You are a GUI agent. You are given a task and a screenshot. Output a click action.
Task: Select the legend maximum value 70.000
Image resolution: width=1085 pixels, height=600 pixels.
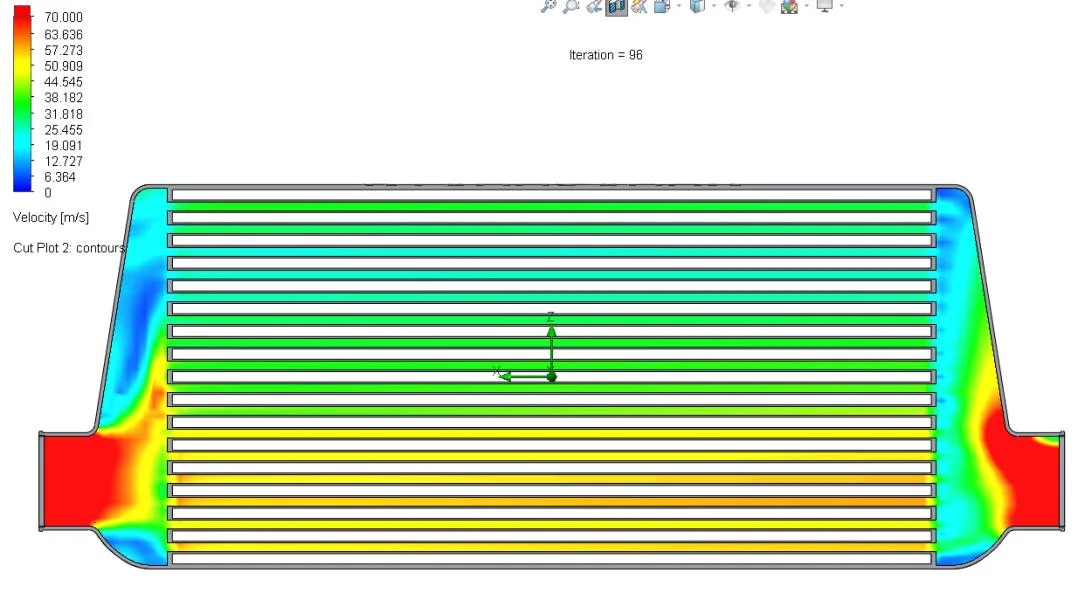coord(63,17)
